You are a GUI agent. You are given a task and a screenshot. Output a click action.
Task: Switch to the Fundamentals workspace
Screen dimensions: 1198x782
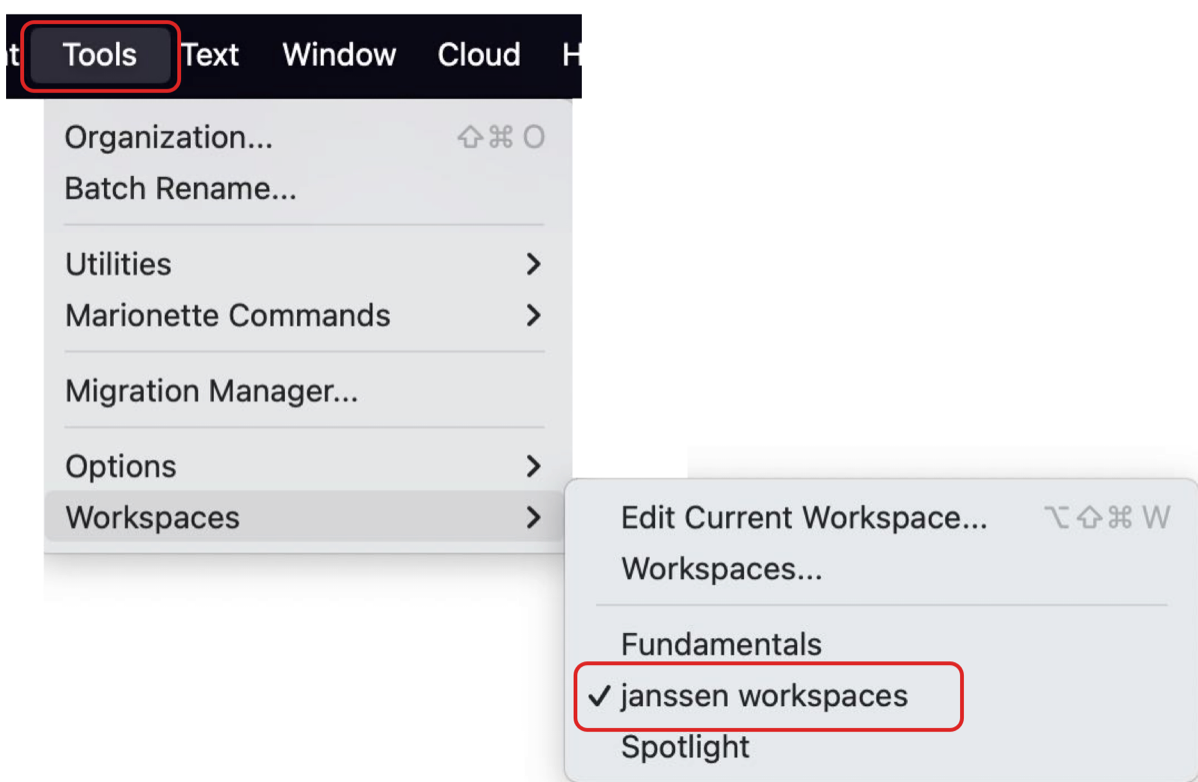721,644
